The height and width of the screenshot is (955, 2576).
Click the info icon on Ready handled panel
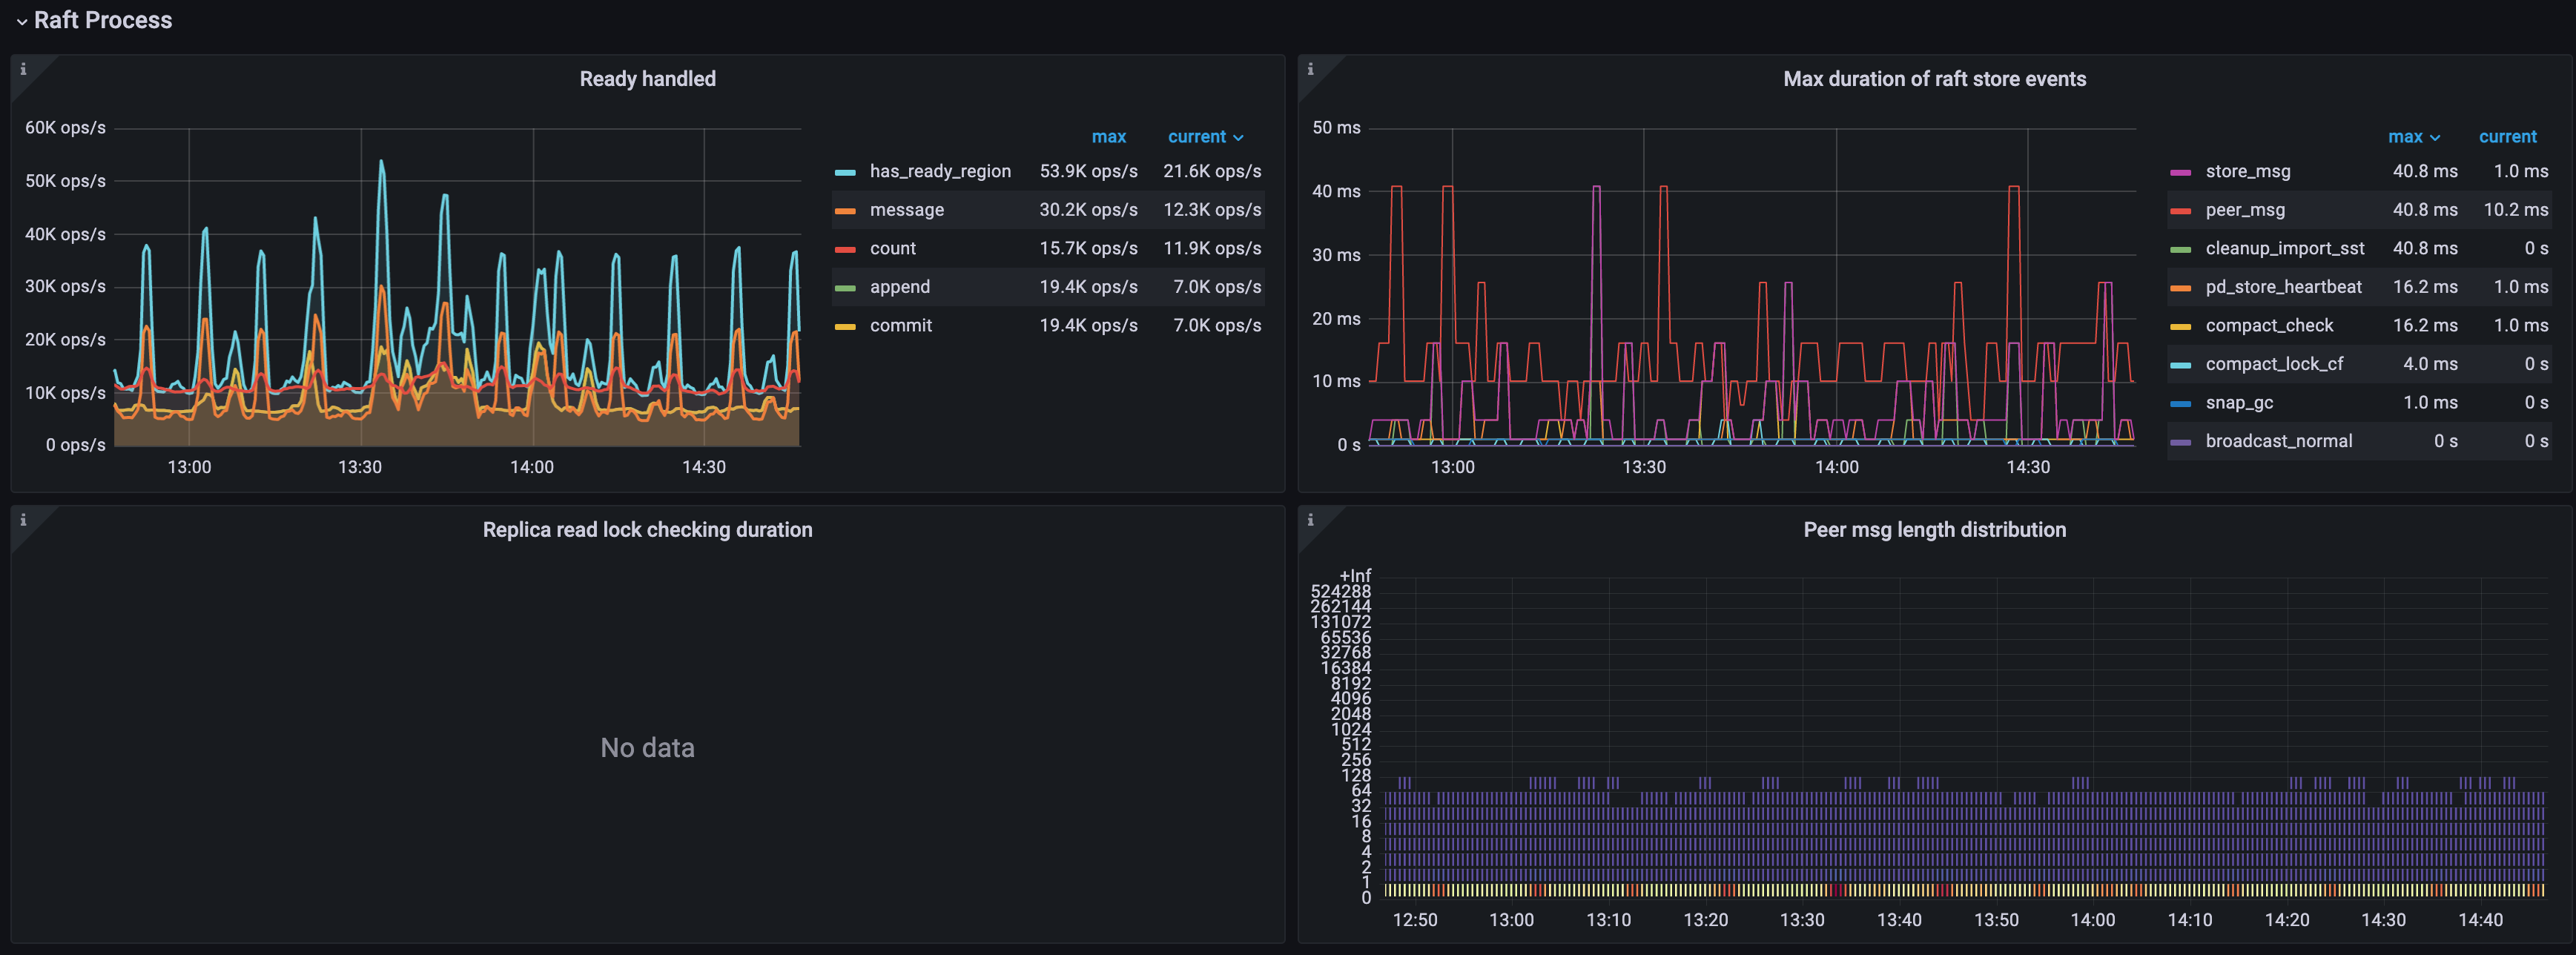click(x=22, y=70)
